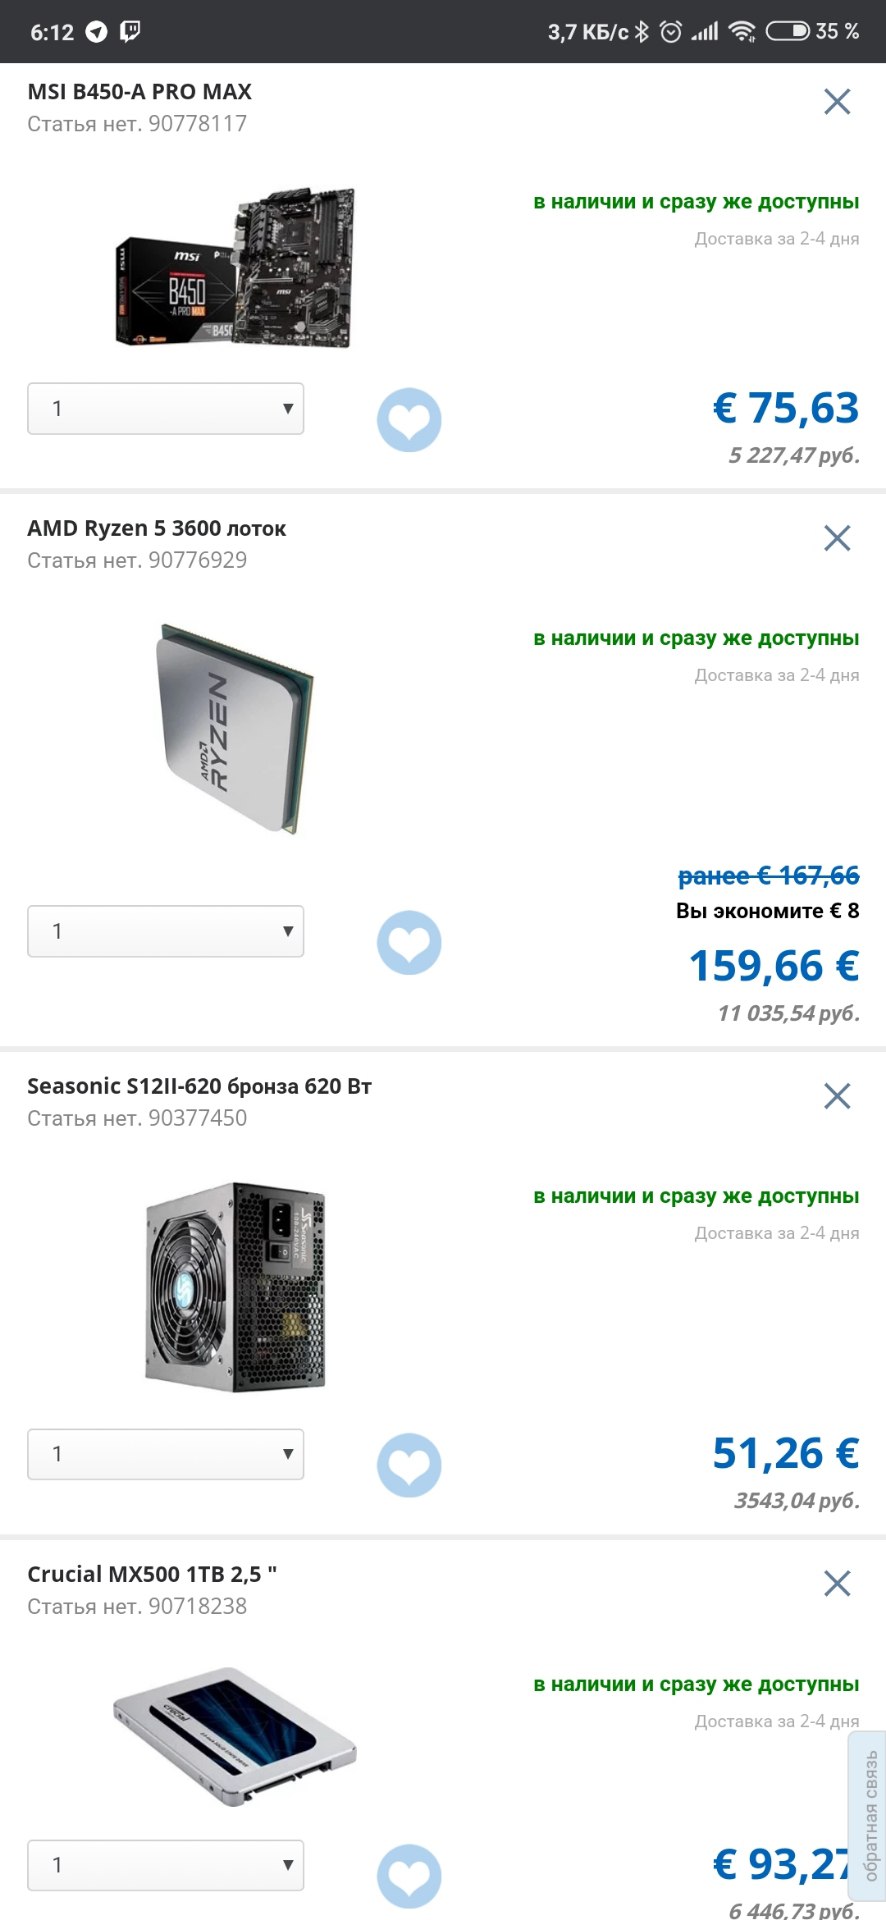View the Ryzen processor product image

pos(235,729)
